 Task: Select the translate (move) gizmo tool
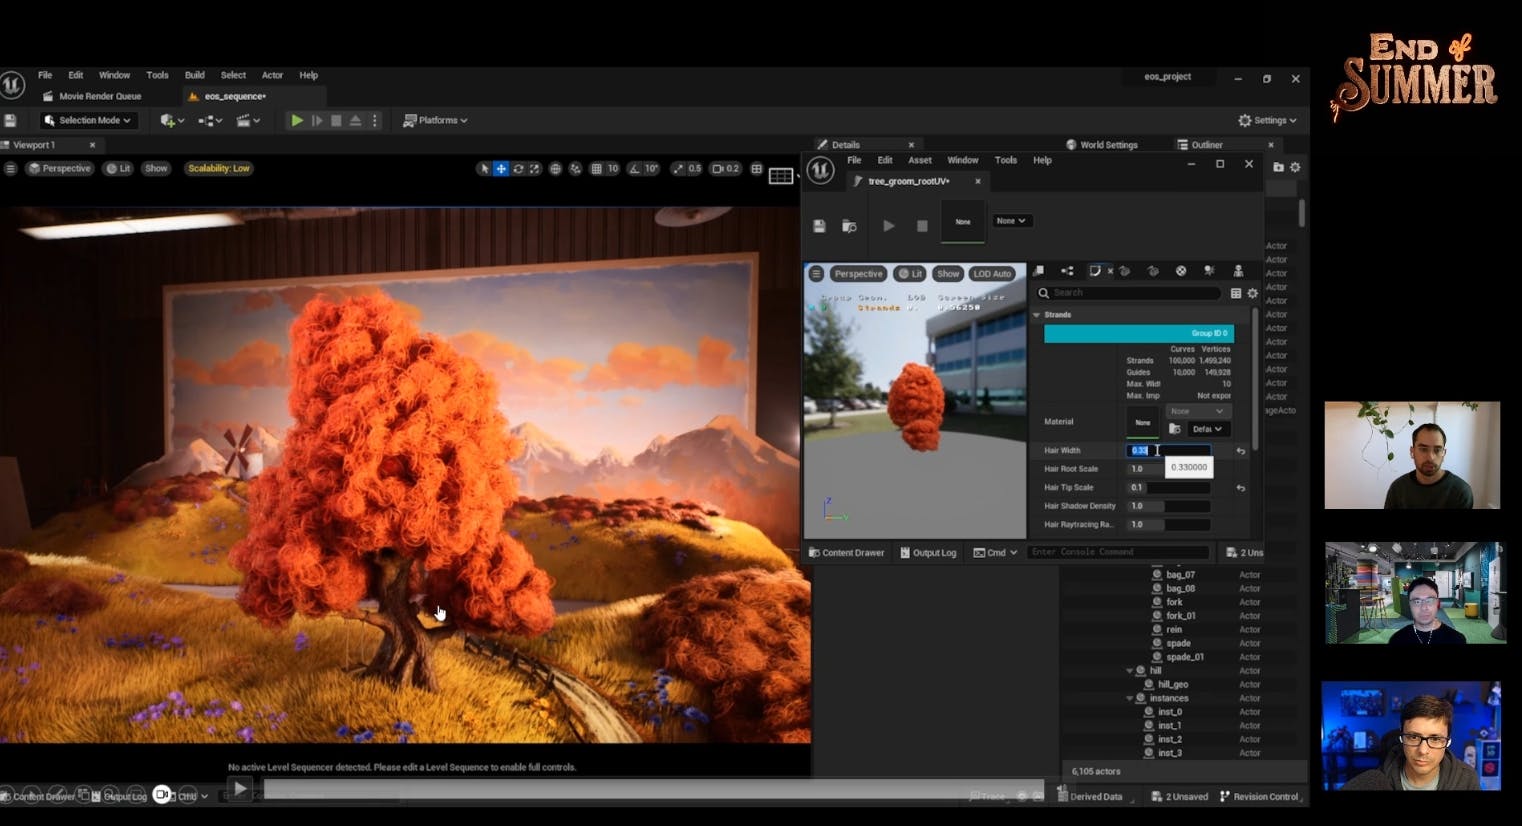point(501,169)
